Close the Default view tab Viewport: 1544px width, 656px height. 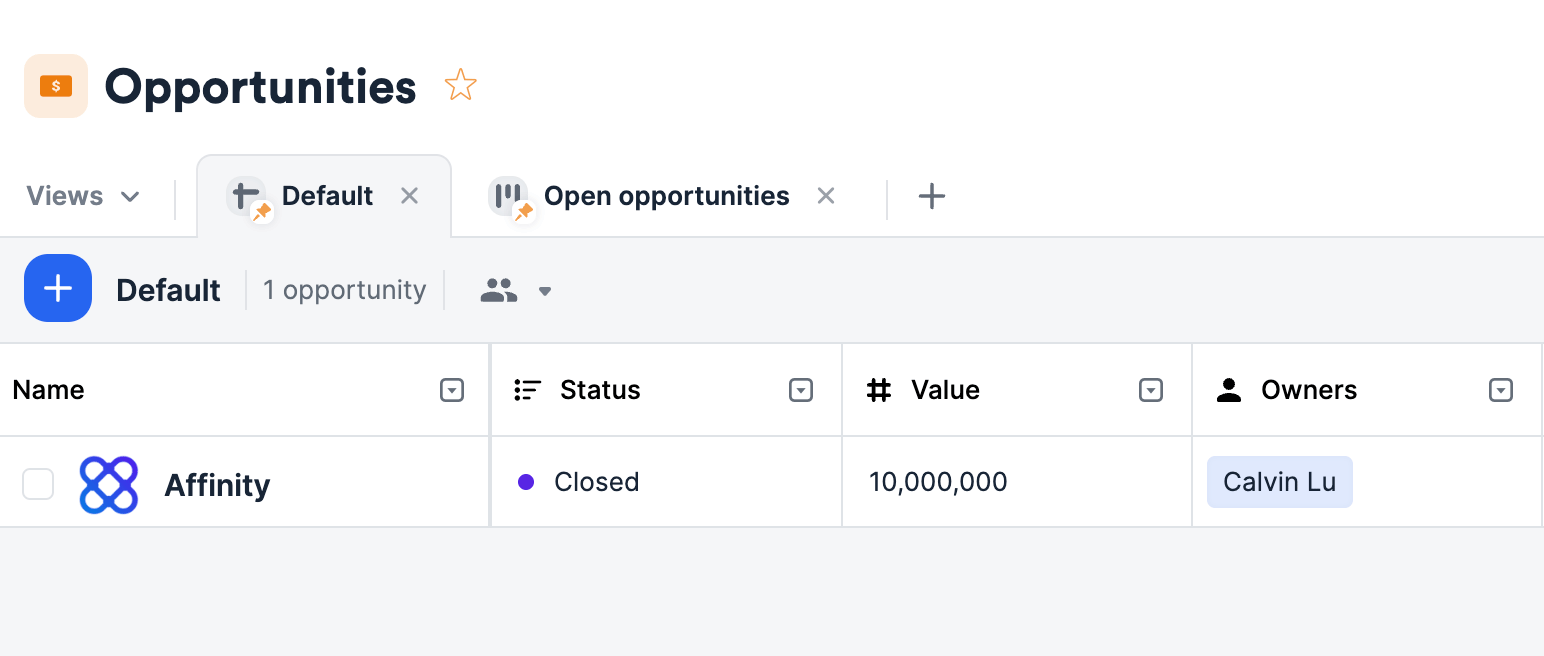(x=409, y=196)
